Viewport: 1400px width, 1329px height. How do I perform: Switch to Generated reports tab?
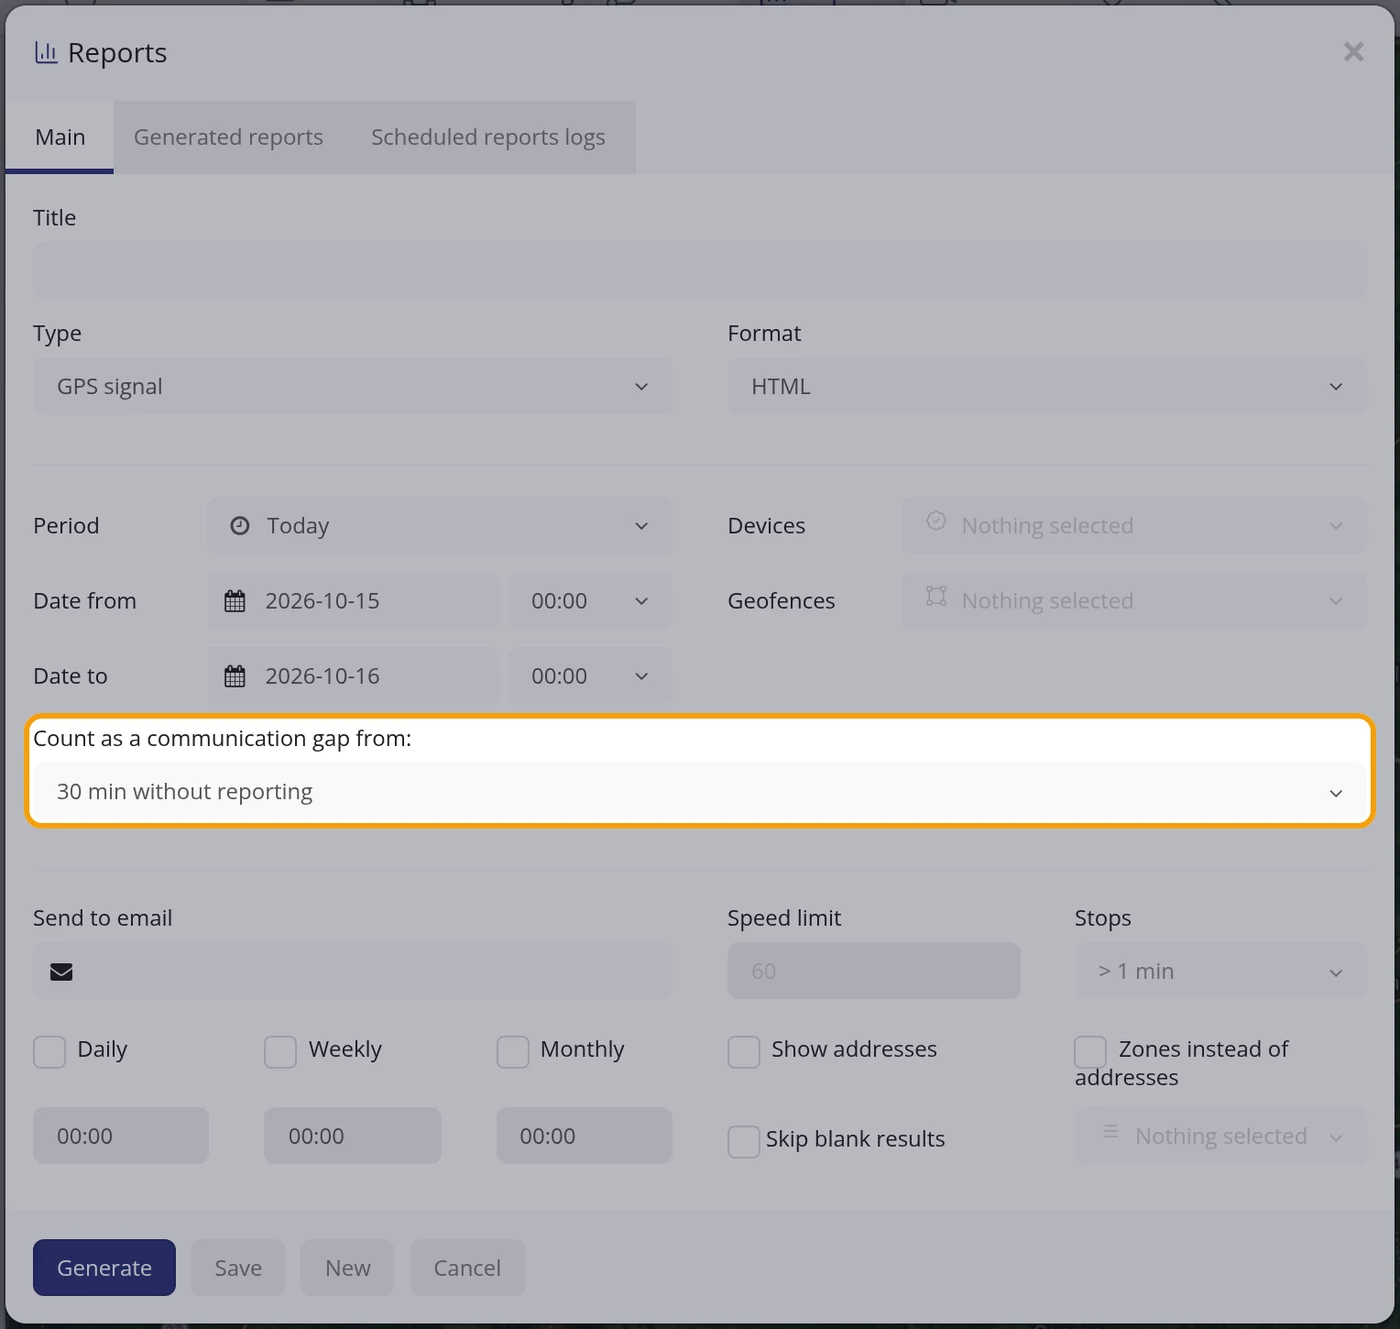pyautogui.click(x=228, y=138)
